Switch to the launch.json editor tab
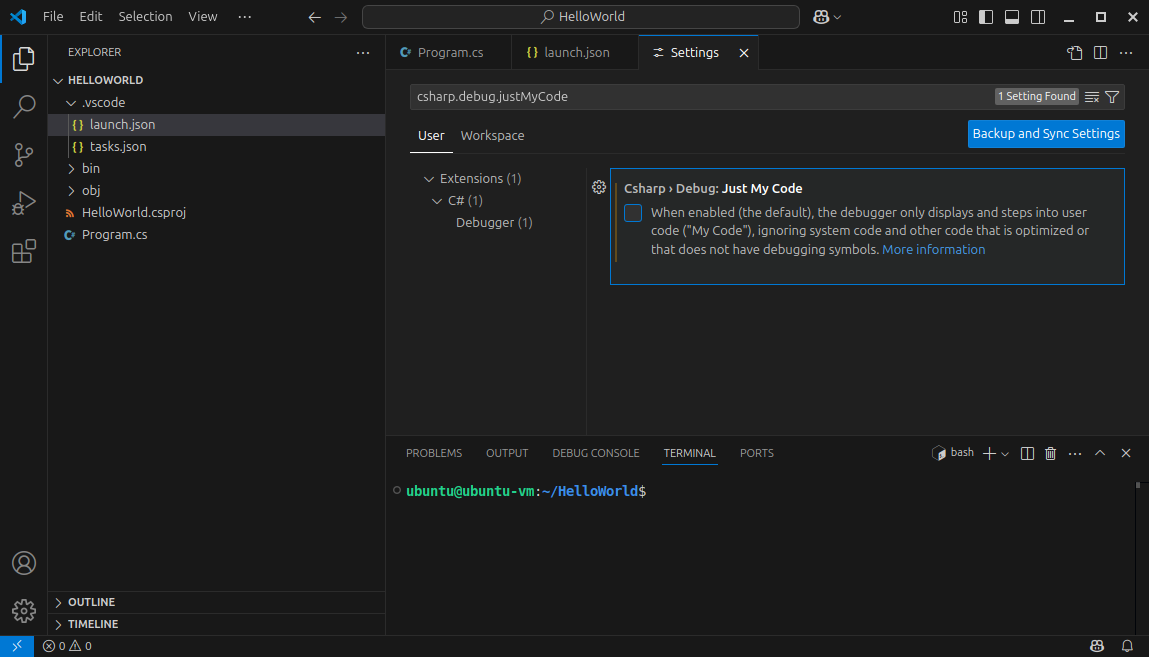This screenshot has width=1149, height=657. tap(576, 53)
